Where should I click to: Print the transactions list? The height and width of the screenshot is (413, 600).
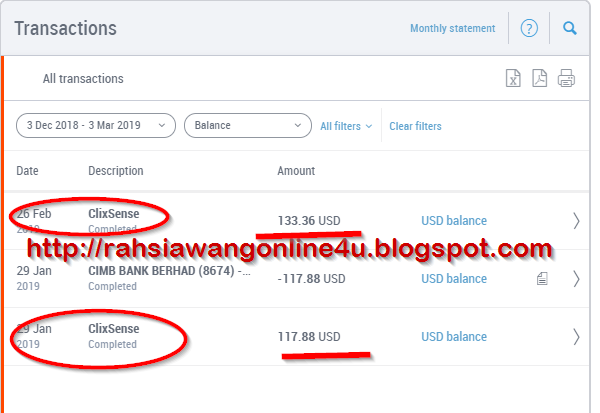(x=566, y=78)
